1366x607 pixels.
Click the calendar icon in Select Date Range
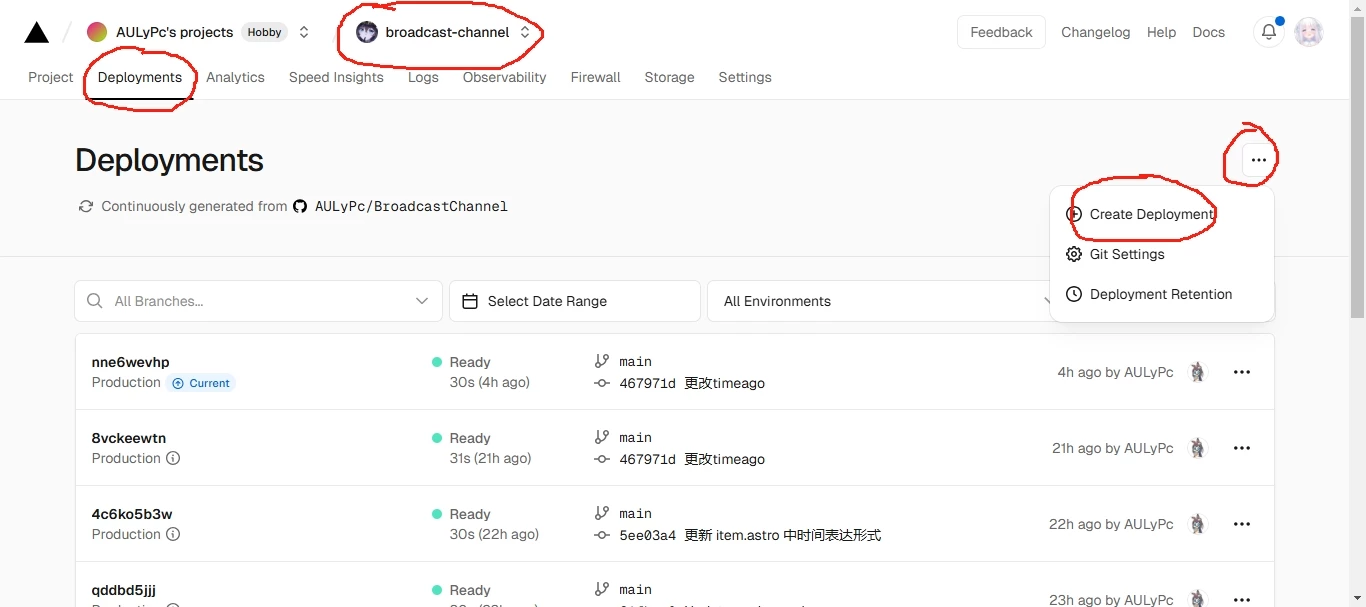click(x=468, y=301)
